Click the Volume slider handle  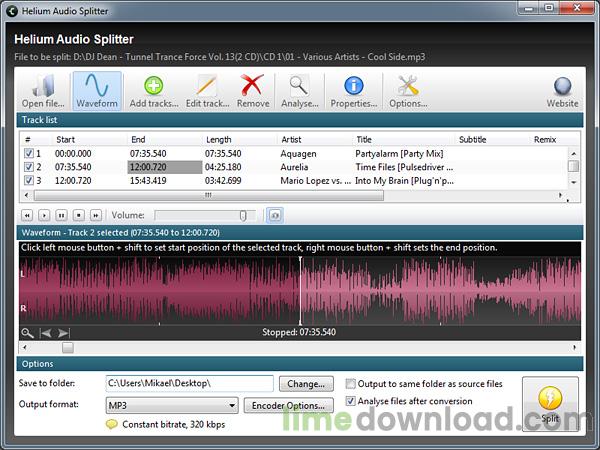click(x=243, y=215)
